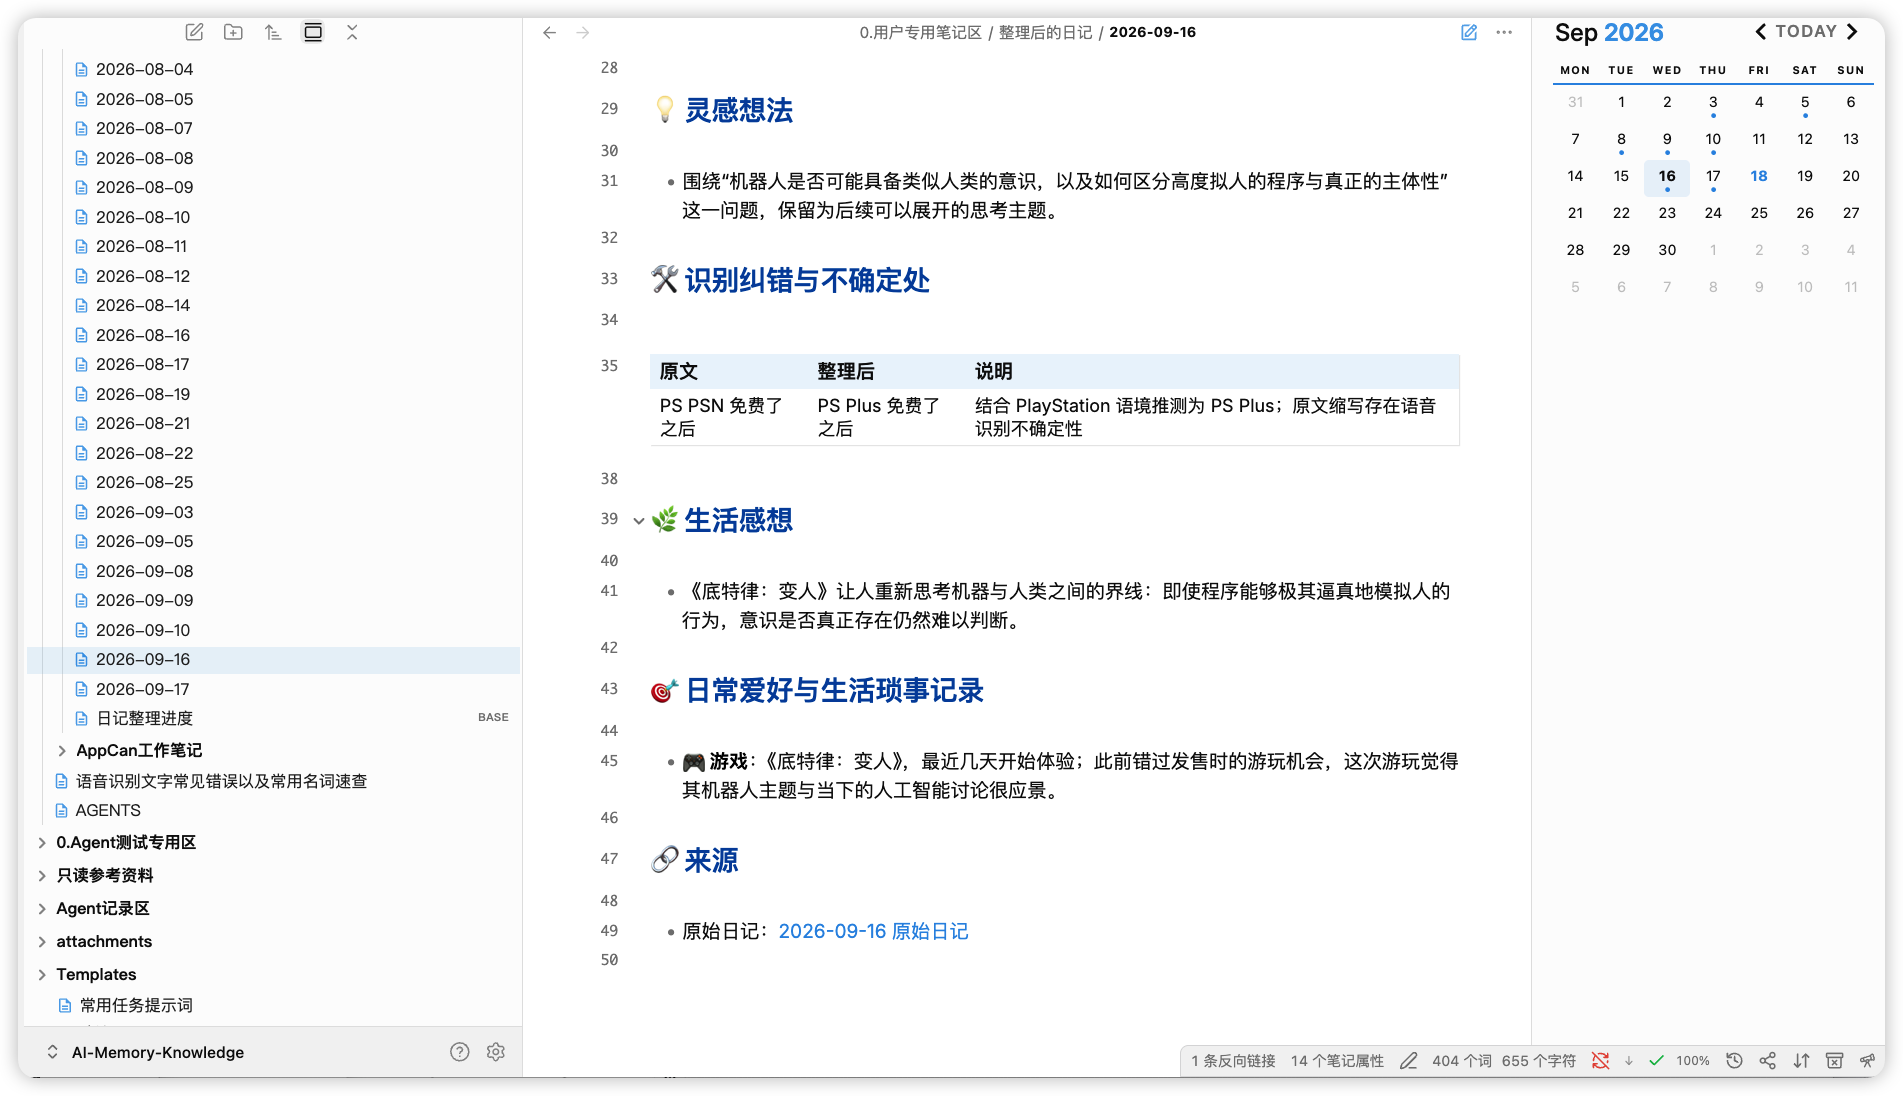Click the 灵感想法 heading
The width and height of the screenshot is (1903, 1096).
738,110
